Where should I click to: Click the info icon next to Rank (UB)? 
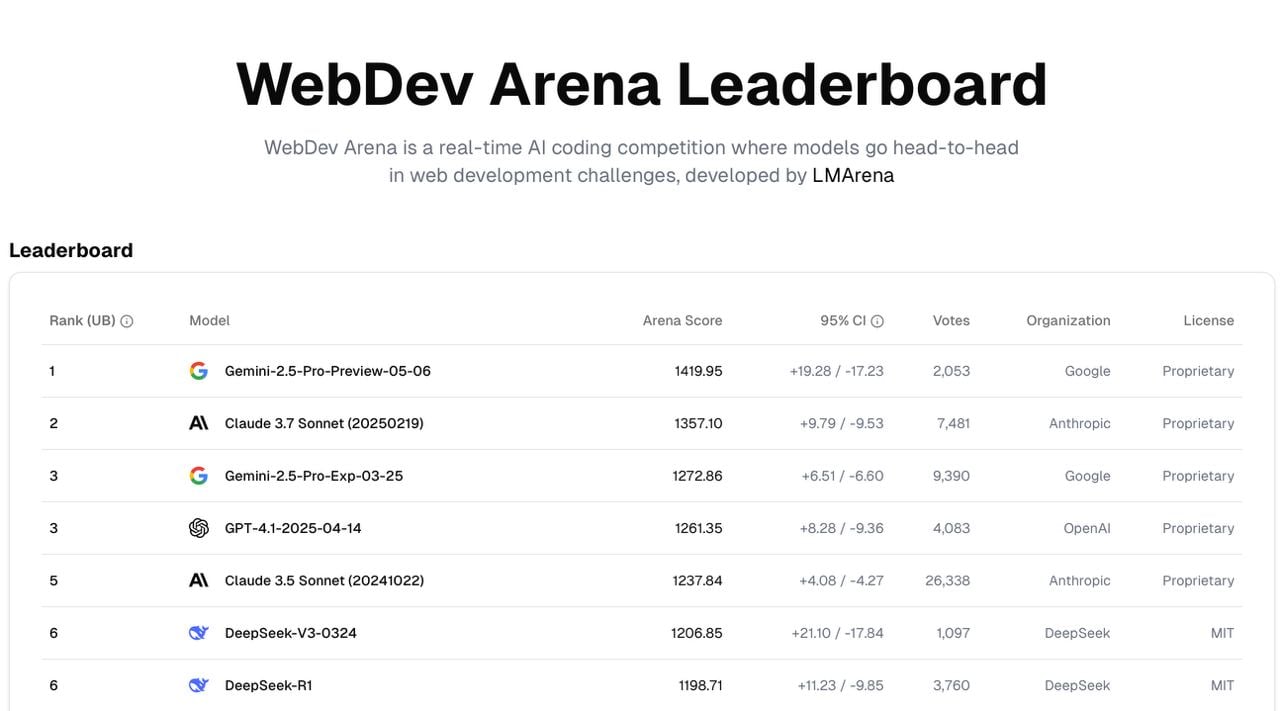(127, 321)
